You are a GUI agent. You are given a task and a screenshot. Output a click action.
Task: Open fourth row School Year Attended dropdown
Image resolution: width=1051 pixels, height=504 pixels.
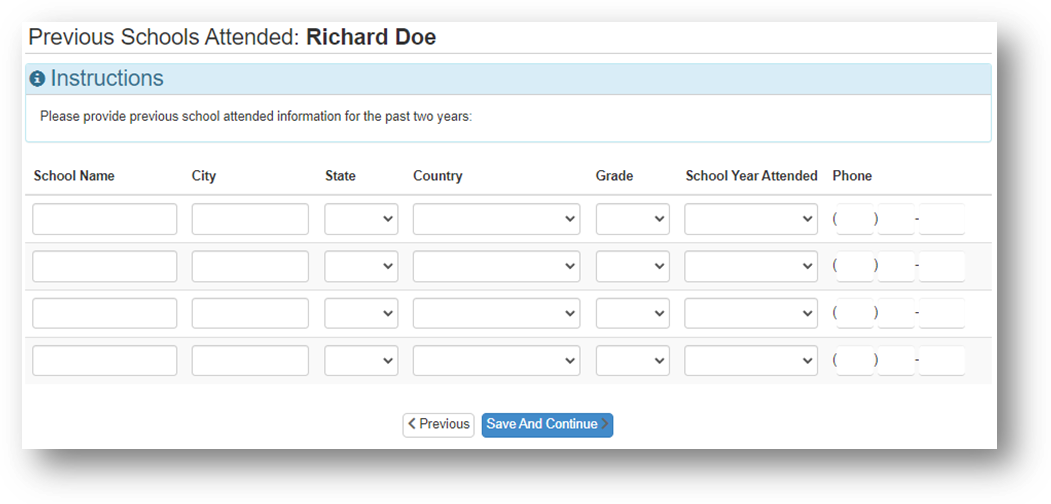pyautogui.click(x=751, y=361)
